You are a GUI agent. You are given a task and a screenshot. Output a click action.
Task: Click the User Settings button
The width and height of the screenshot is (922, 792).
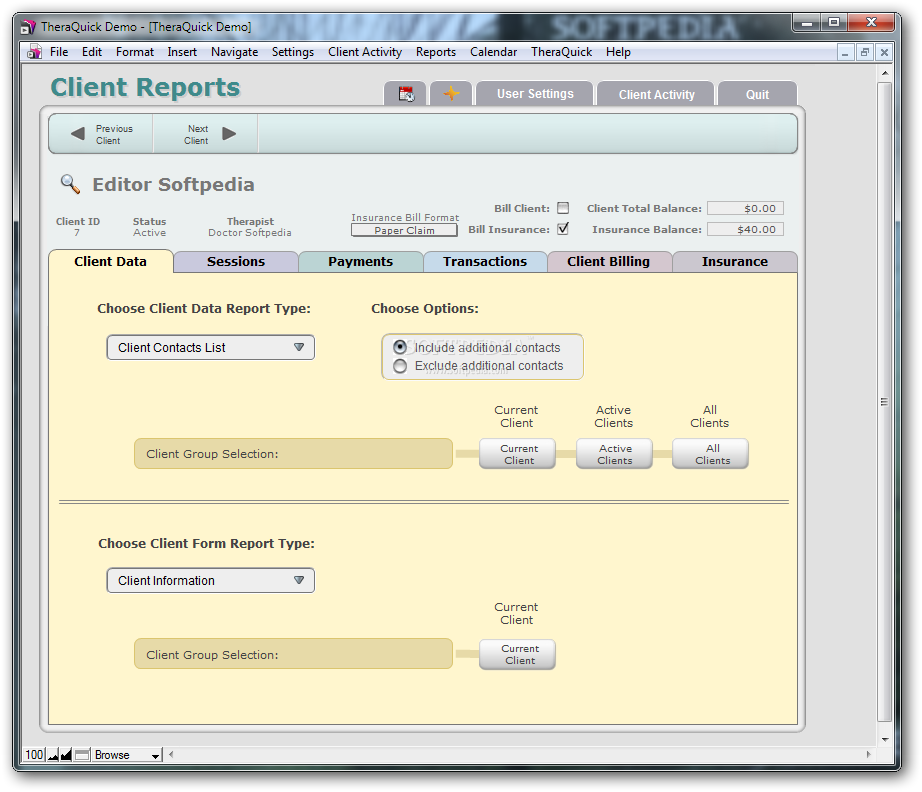tap(535, 94)
